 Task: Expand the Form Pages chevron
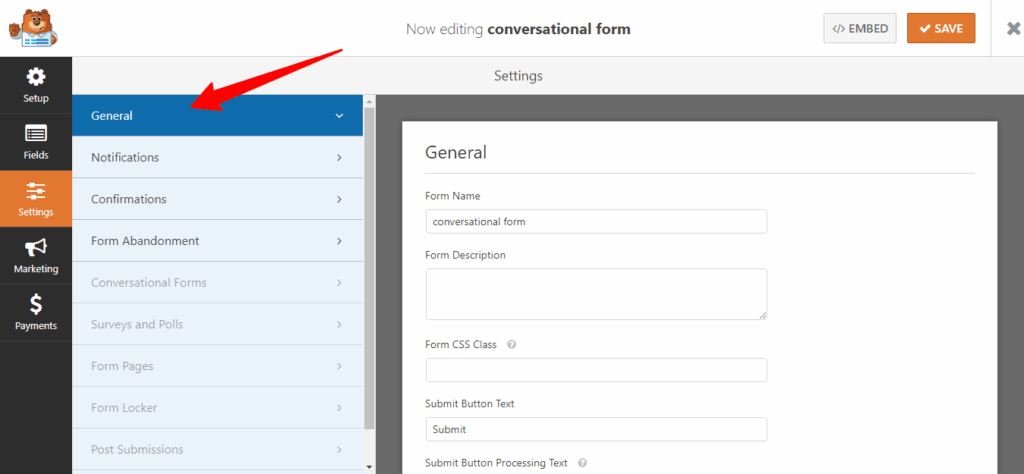(x=339, y=366)
